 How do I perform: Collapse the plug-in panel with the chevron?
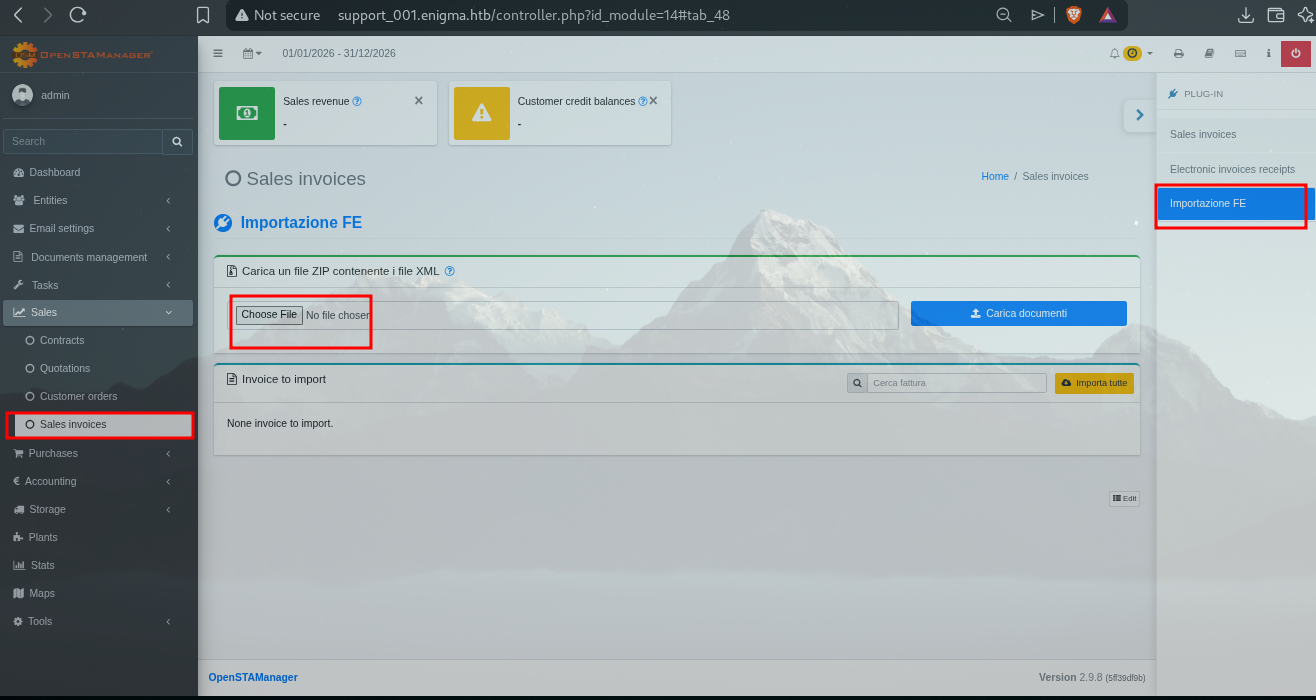click(x=1139, y=115)
